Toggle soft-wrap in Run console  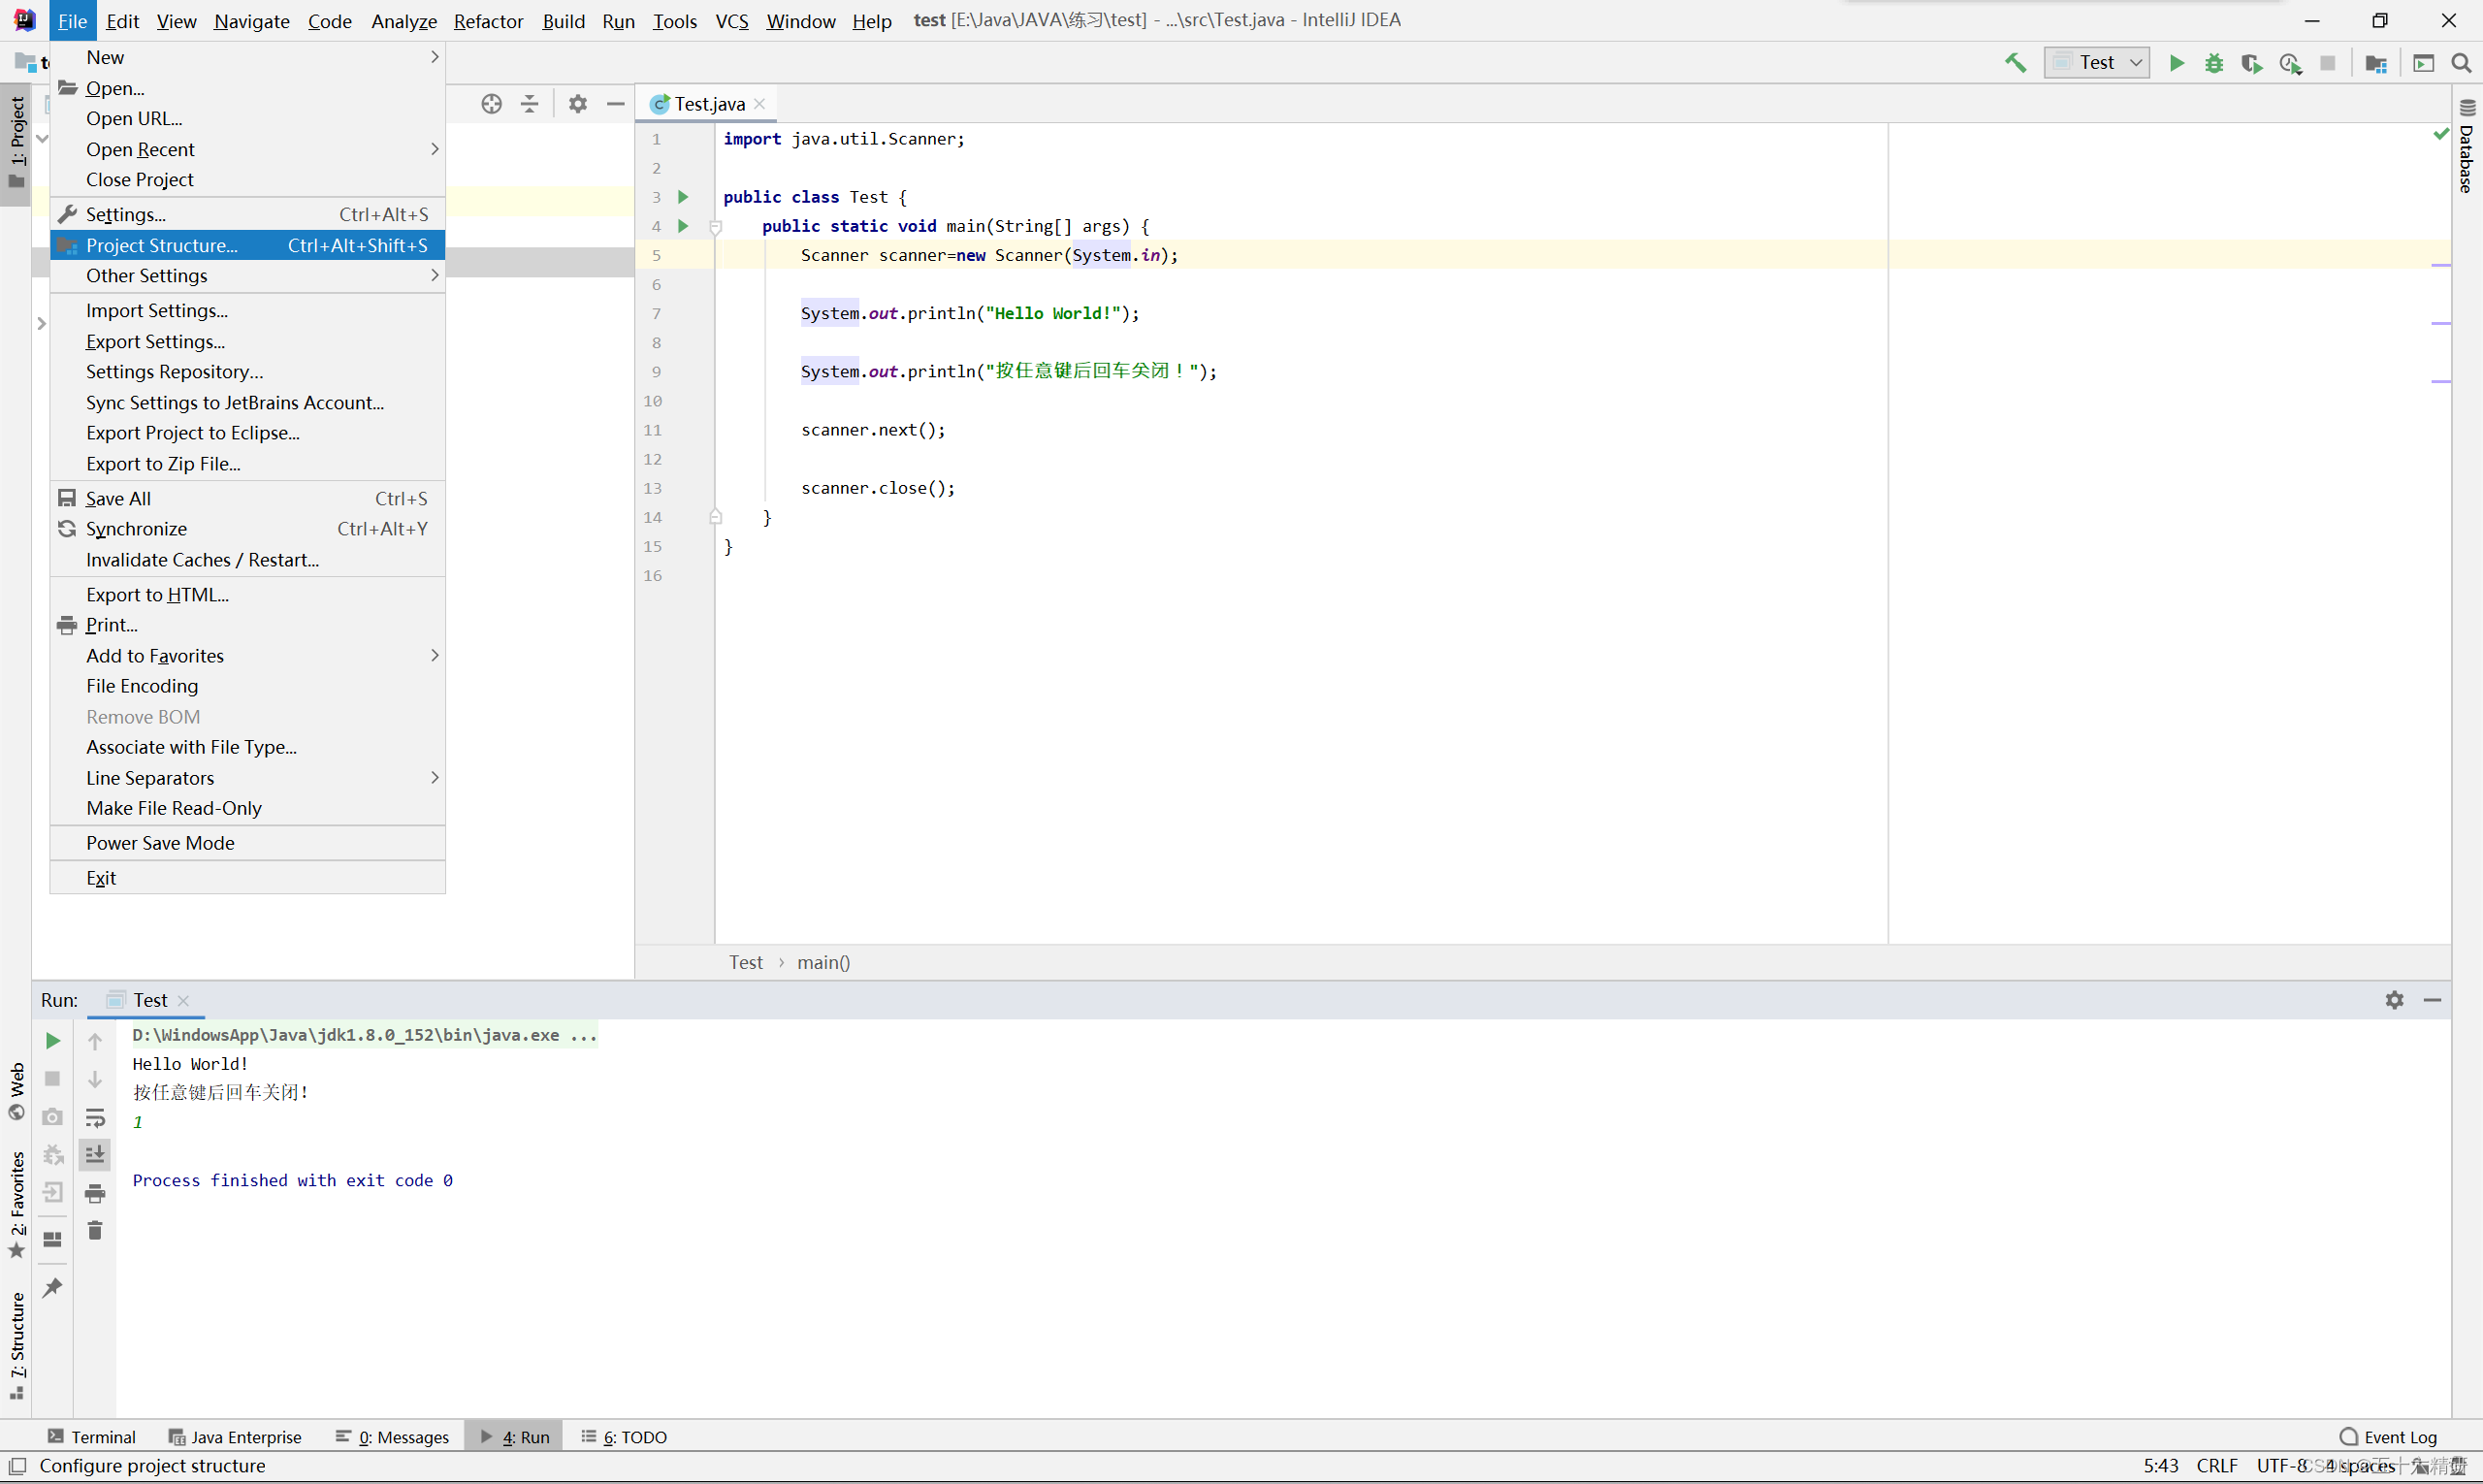95,1117
